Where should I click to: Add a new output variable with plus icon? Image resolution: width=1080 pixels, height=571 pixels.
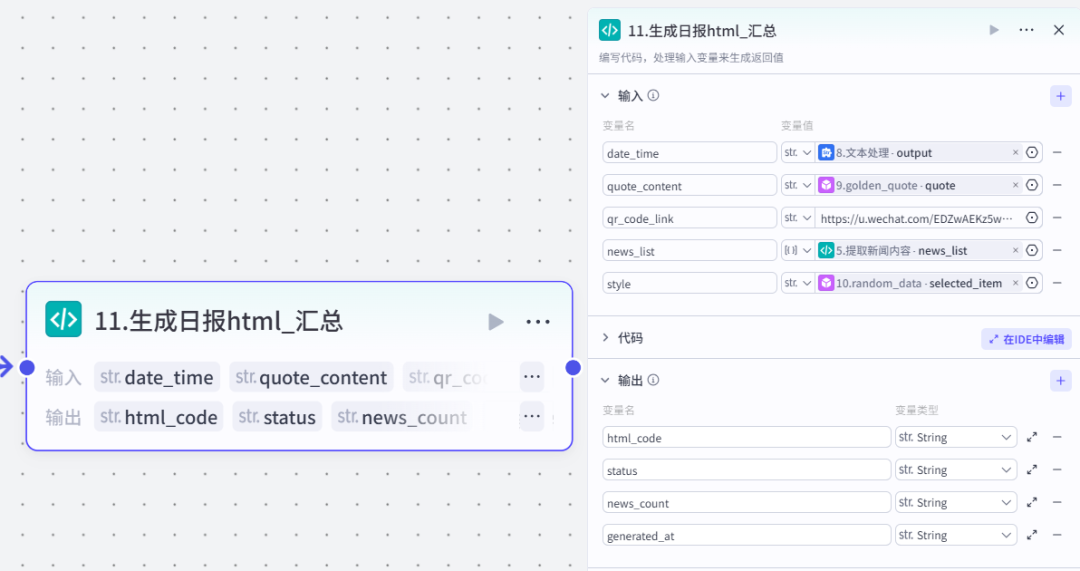[x=1060, y=381]
